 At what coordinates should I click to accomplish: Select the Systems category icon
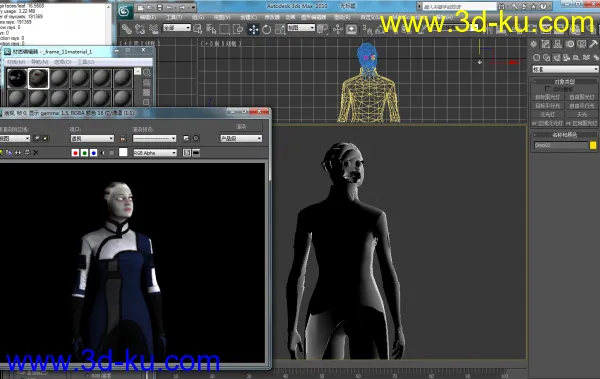[596, 58]
